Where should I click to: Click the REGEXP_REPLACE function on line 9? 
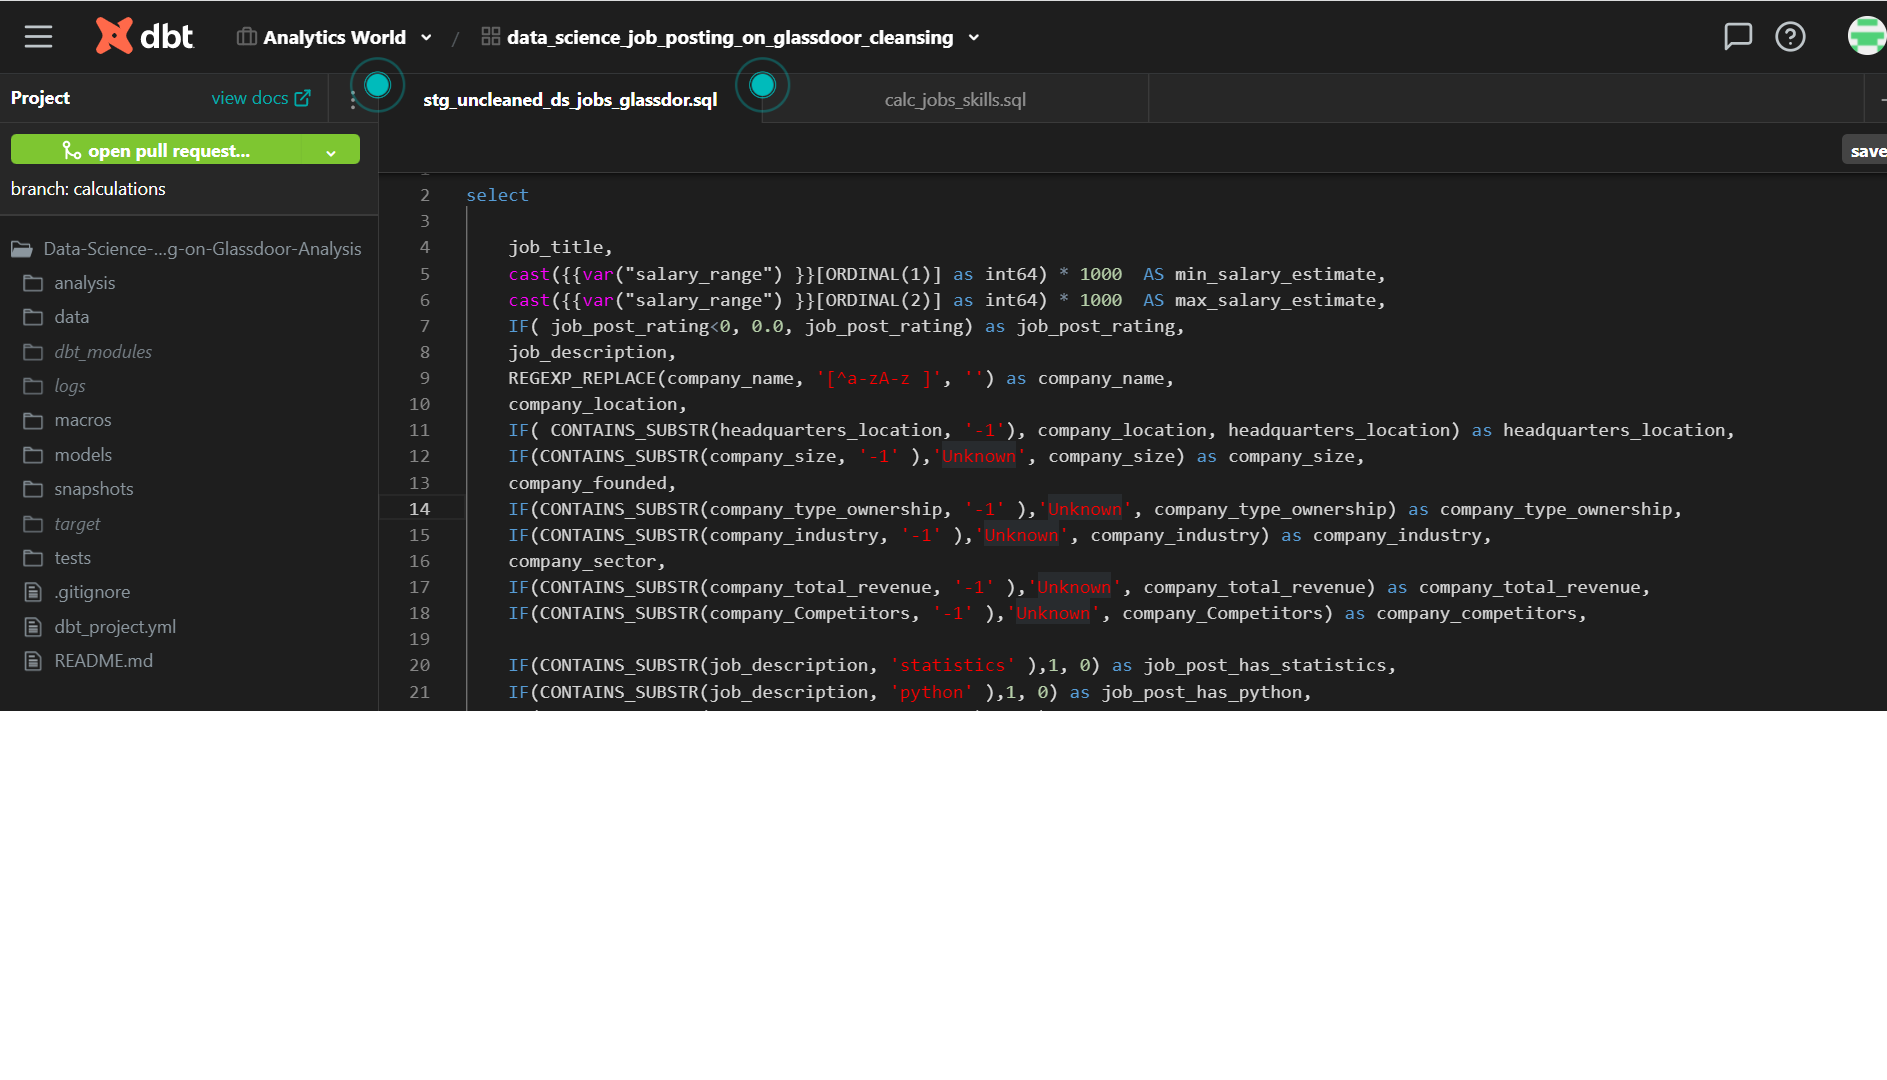point(581,378)
